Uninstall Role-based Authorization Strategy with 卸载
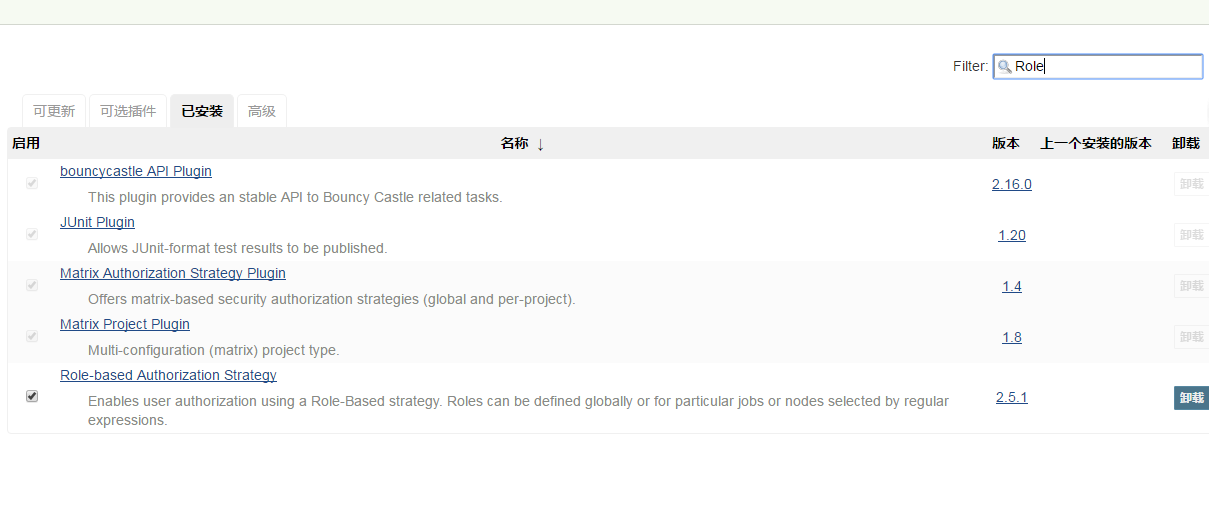The height and width of the screenshot is (523, 1209). coord(1191,398)
